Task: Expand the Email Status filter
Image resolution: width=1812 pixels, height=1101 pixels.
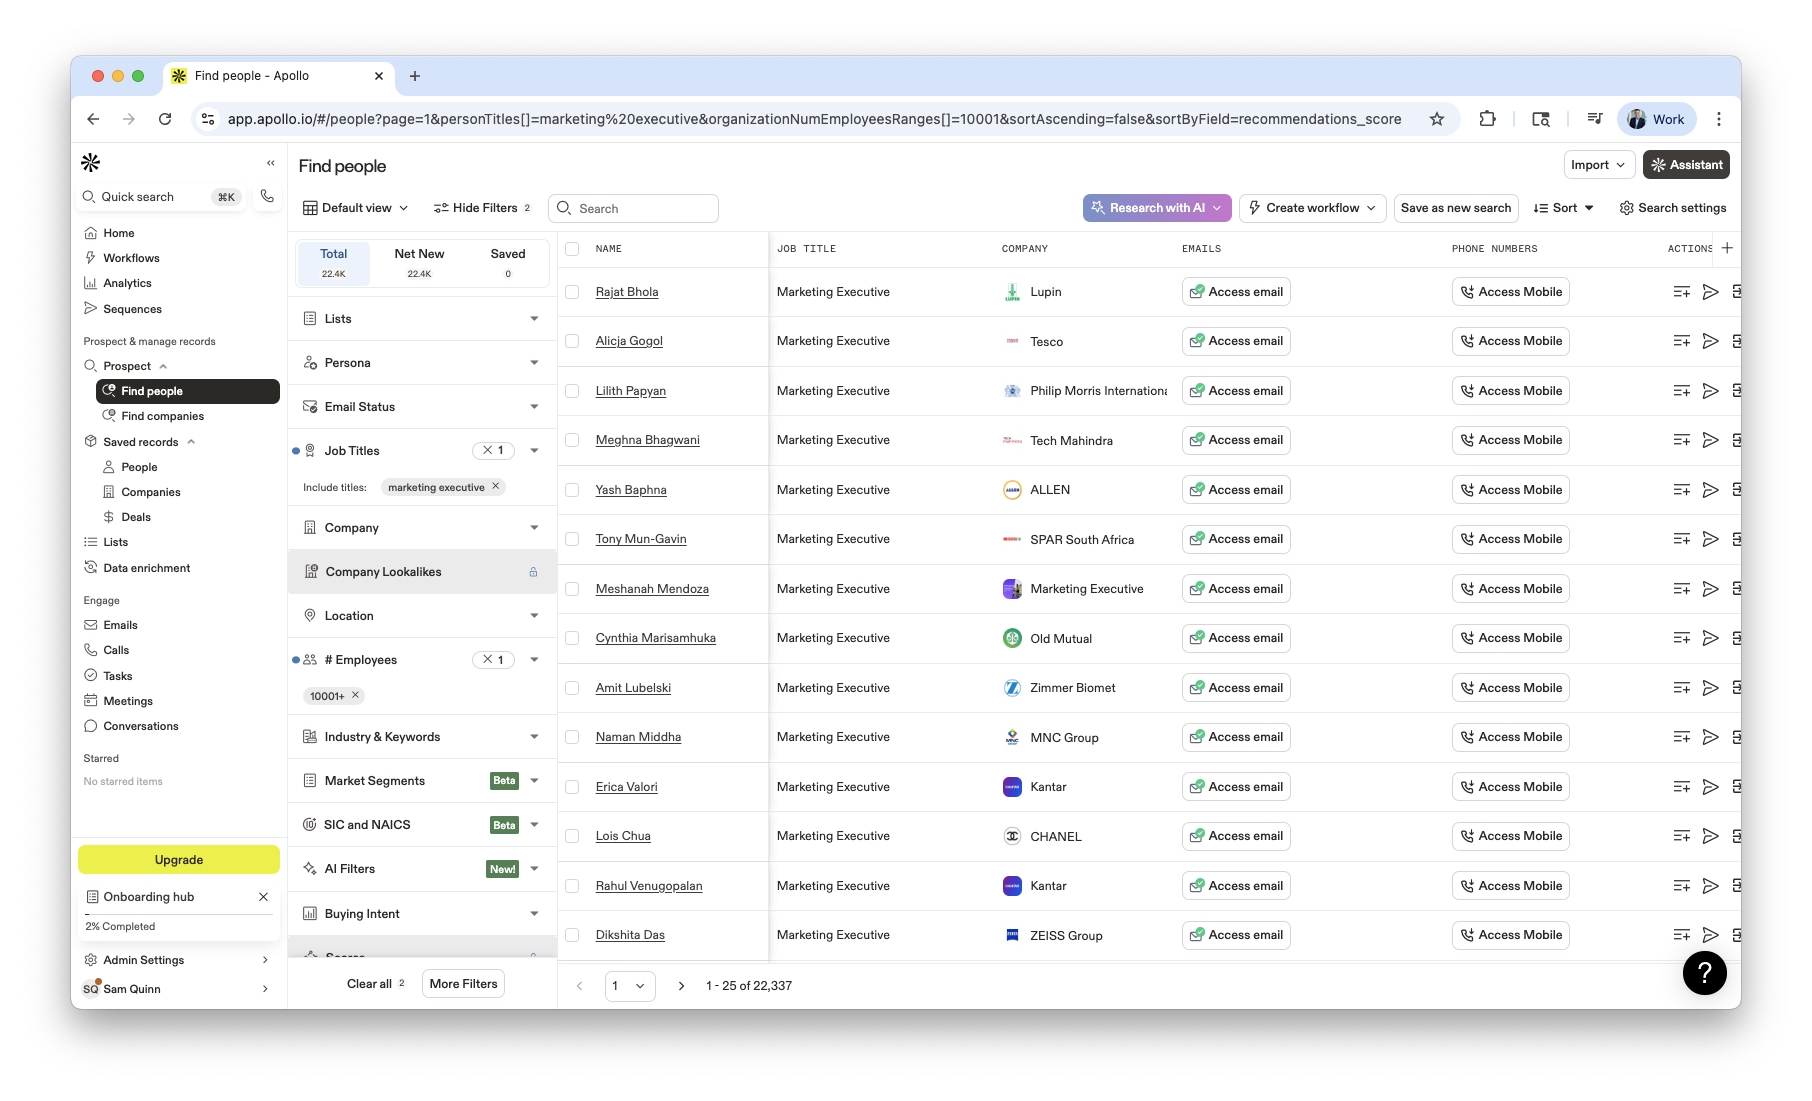Action: tap(422, 407)
